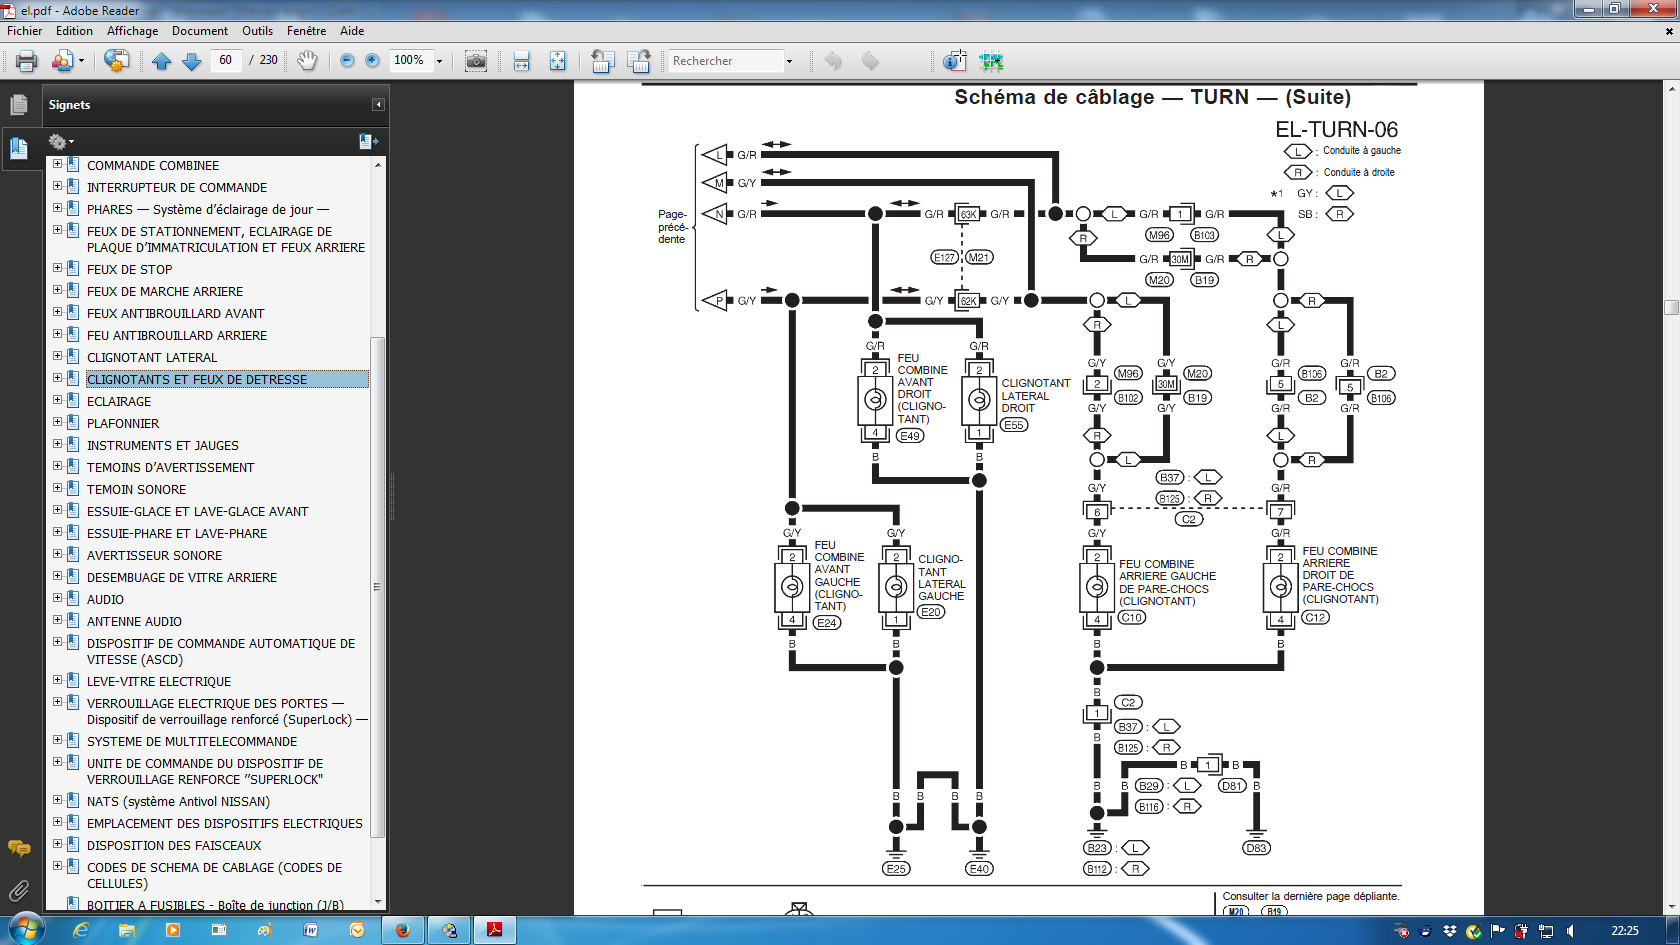Select the AUDIO bookmark
The height and width of the screenshot is (945, 1680).
[x=105, y=600]
